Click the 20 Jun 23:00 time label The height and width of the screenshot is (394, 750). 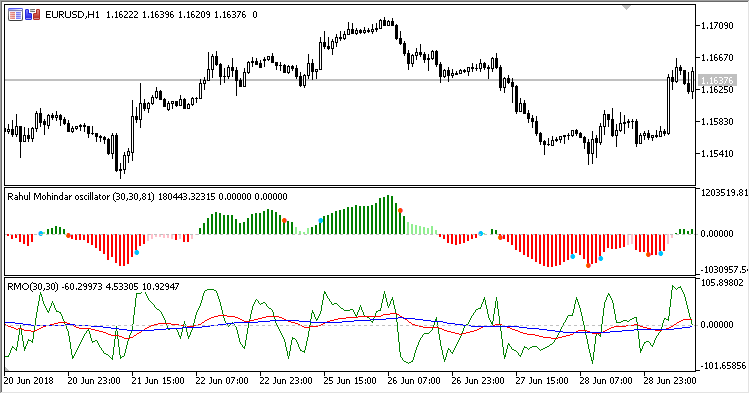tap(94, 381)
